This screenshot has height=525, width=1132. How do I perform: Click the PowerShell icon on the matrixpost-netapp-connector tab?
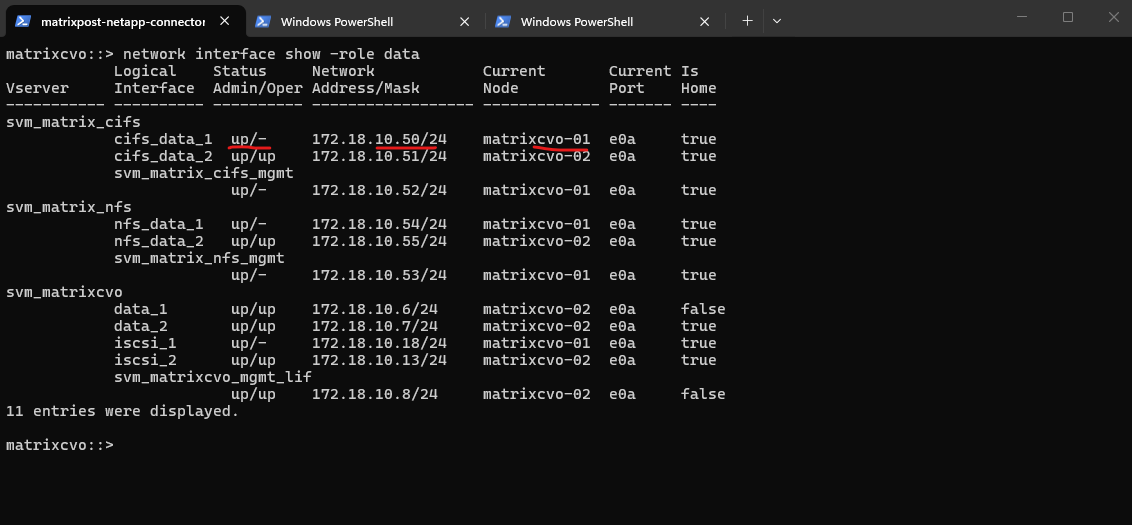pos(22,21)
